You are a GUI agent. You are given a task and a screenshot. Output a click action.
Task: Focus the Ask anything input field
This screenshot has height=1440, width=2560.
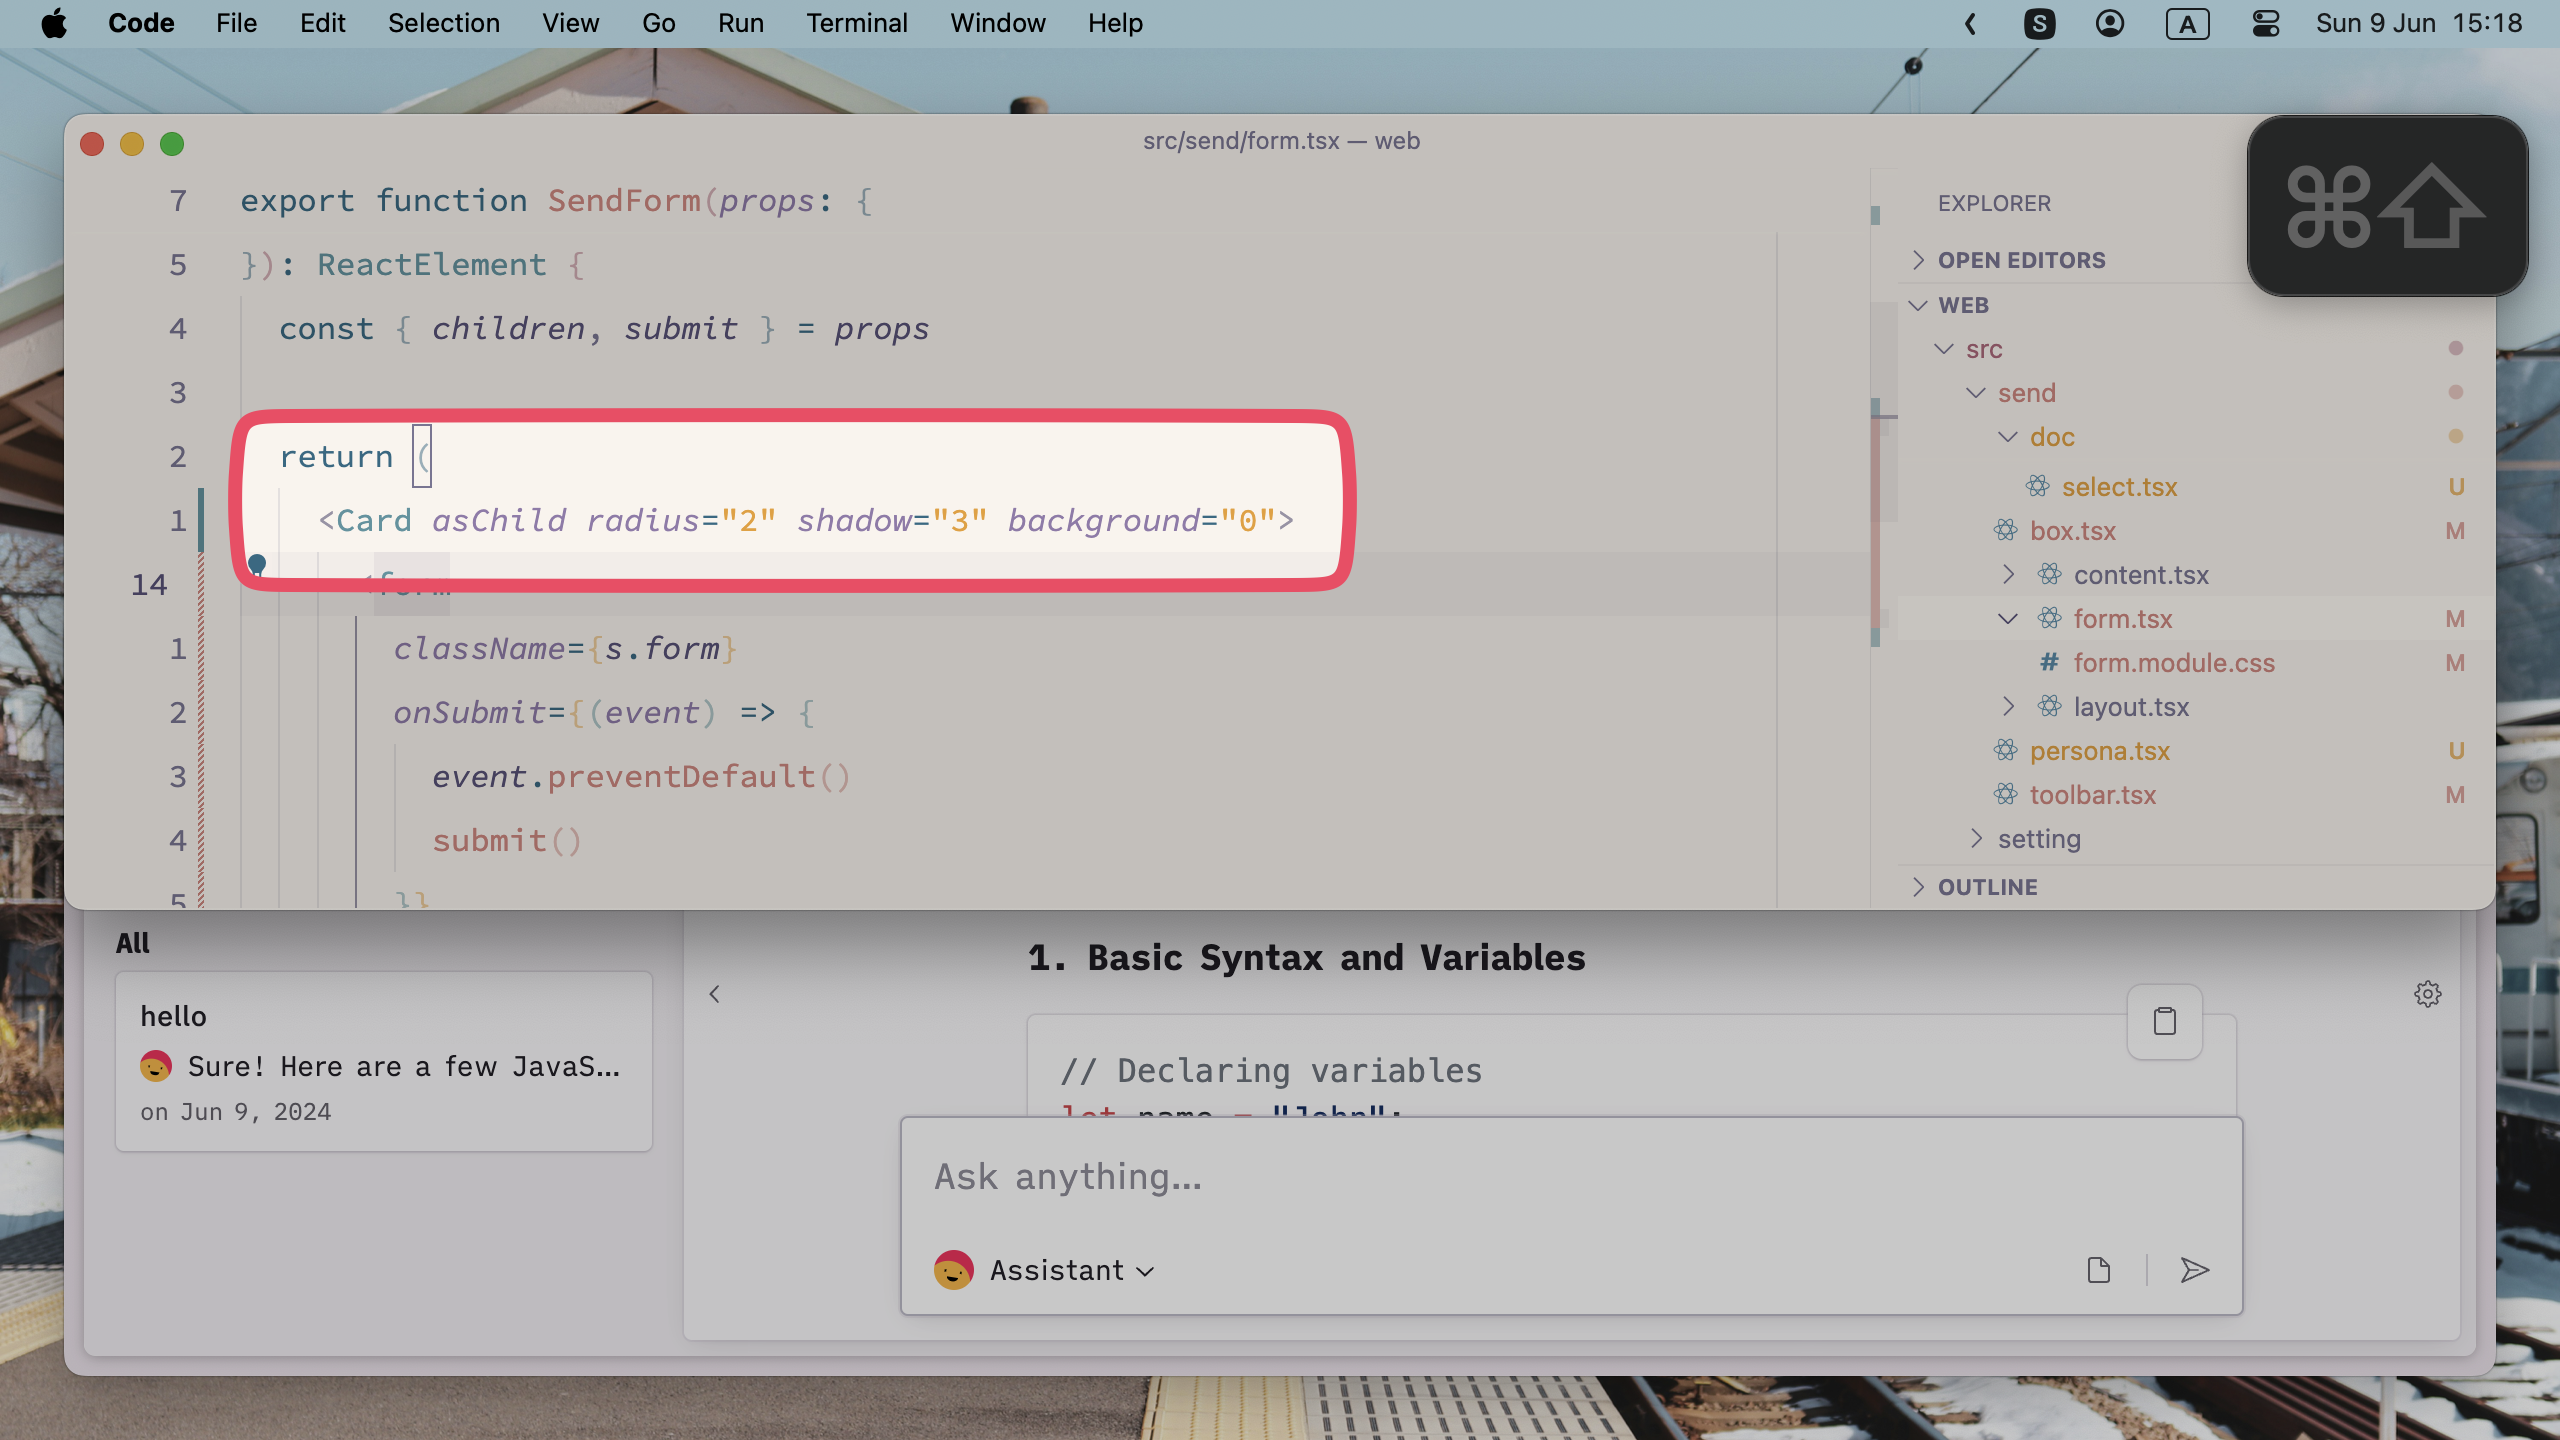pos(1570,1177)
